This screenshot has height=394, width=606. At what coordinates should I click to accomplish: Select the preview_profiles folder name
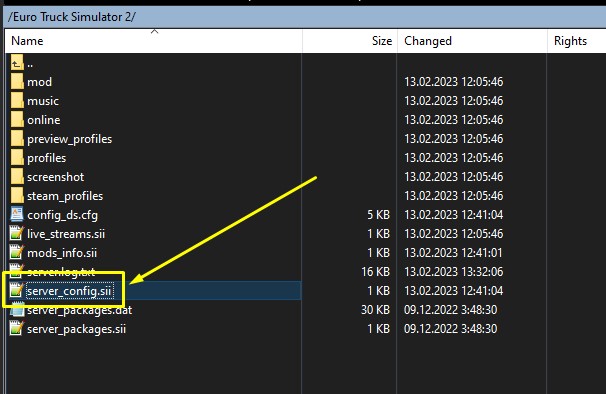[x=70, y=139]
